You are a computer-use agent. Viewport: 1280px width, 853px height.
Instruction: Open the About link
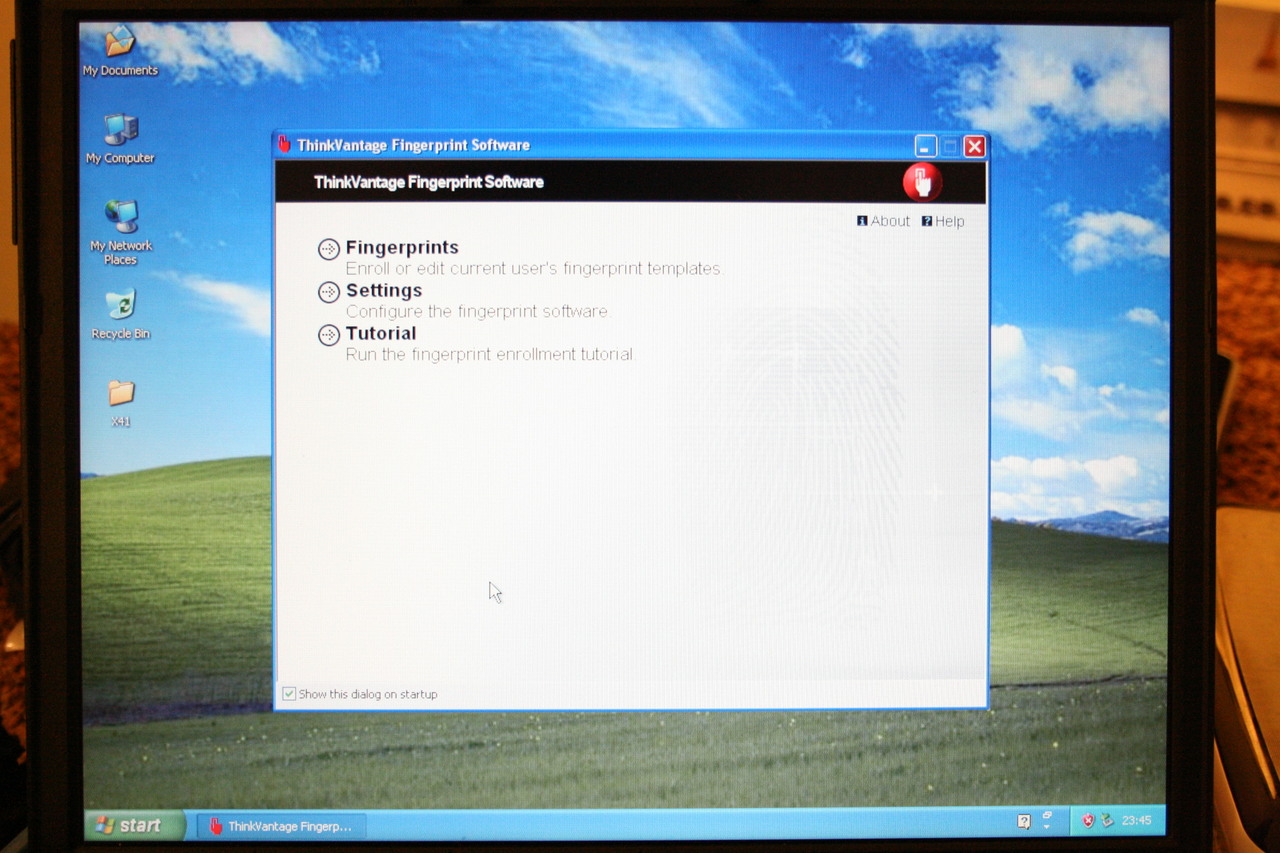[883, 221]
